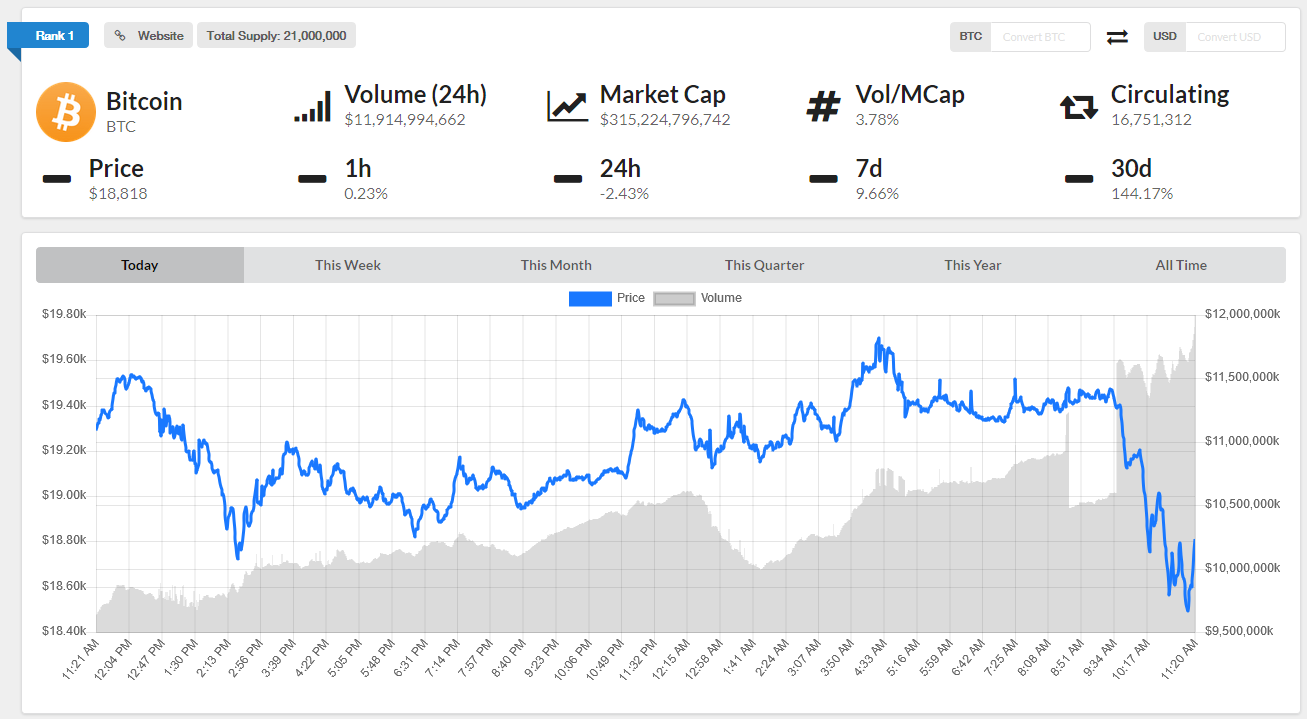The width and height of the screenshot is (1307, 719).
Task: Select the Today chart tab
Action: (140, 265)
